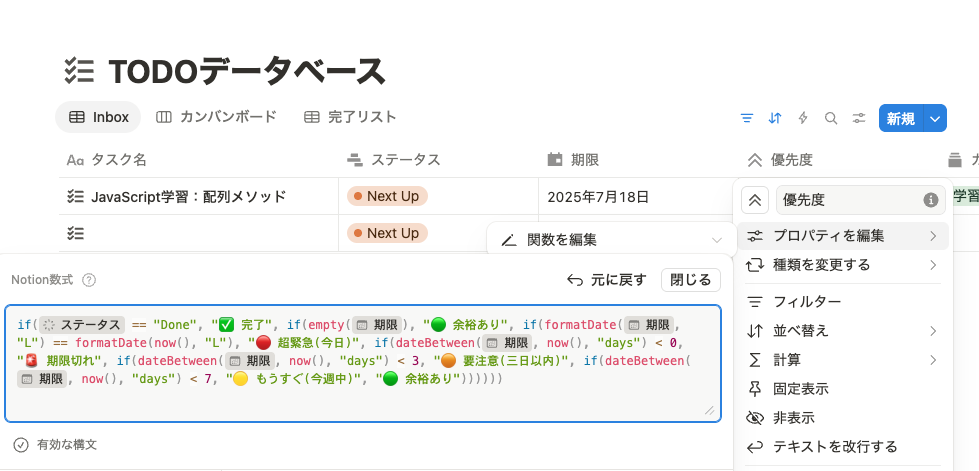Click the pencil icon beside 関数を編集
Screen dimensions: 979x471
(509, 240)
